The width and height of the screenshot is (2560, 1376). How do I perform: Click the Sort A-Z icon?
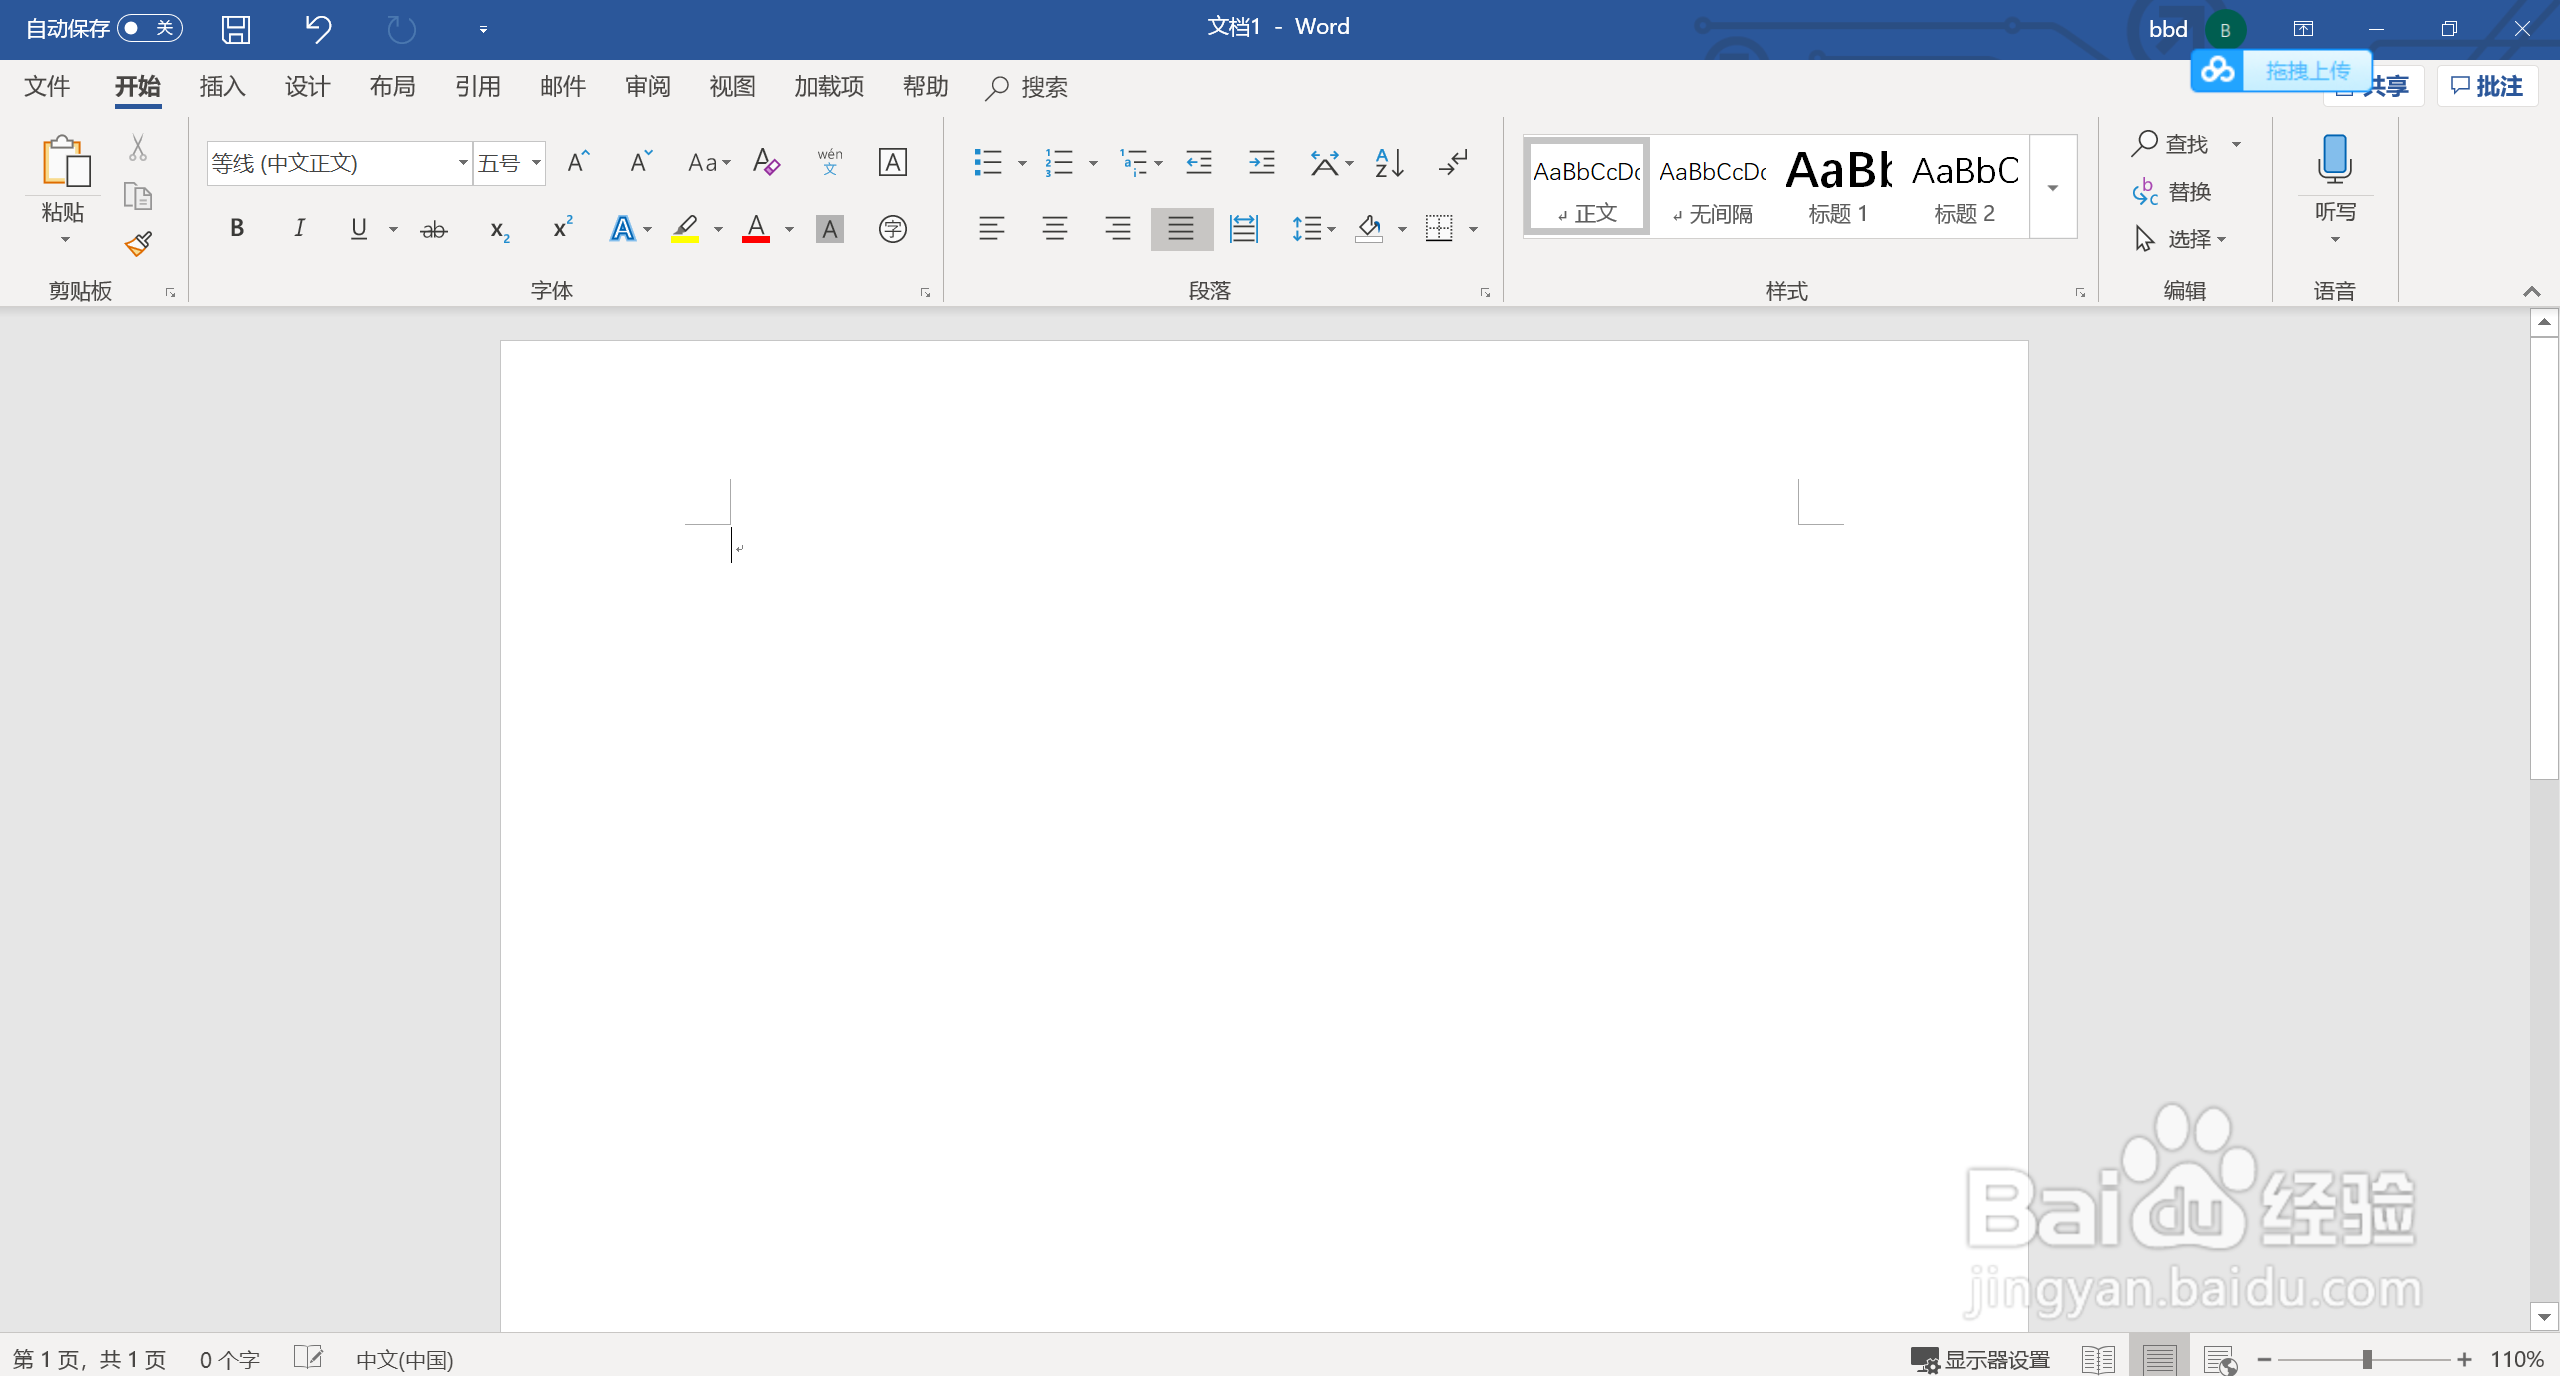1389,162
